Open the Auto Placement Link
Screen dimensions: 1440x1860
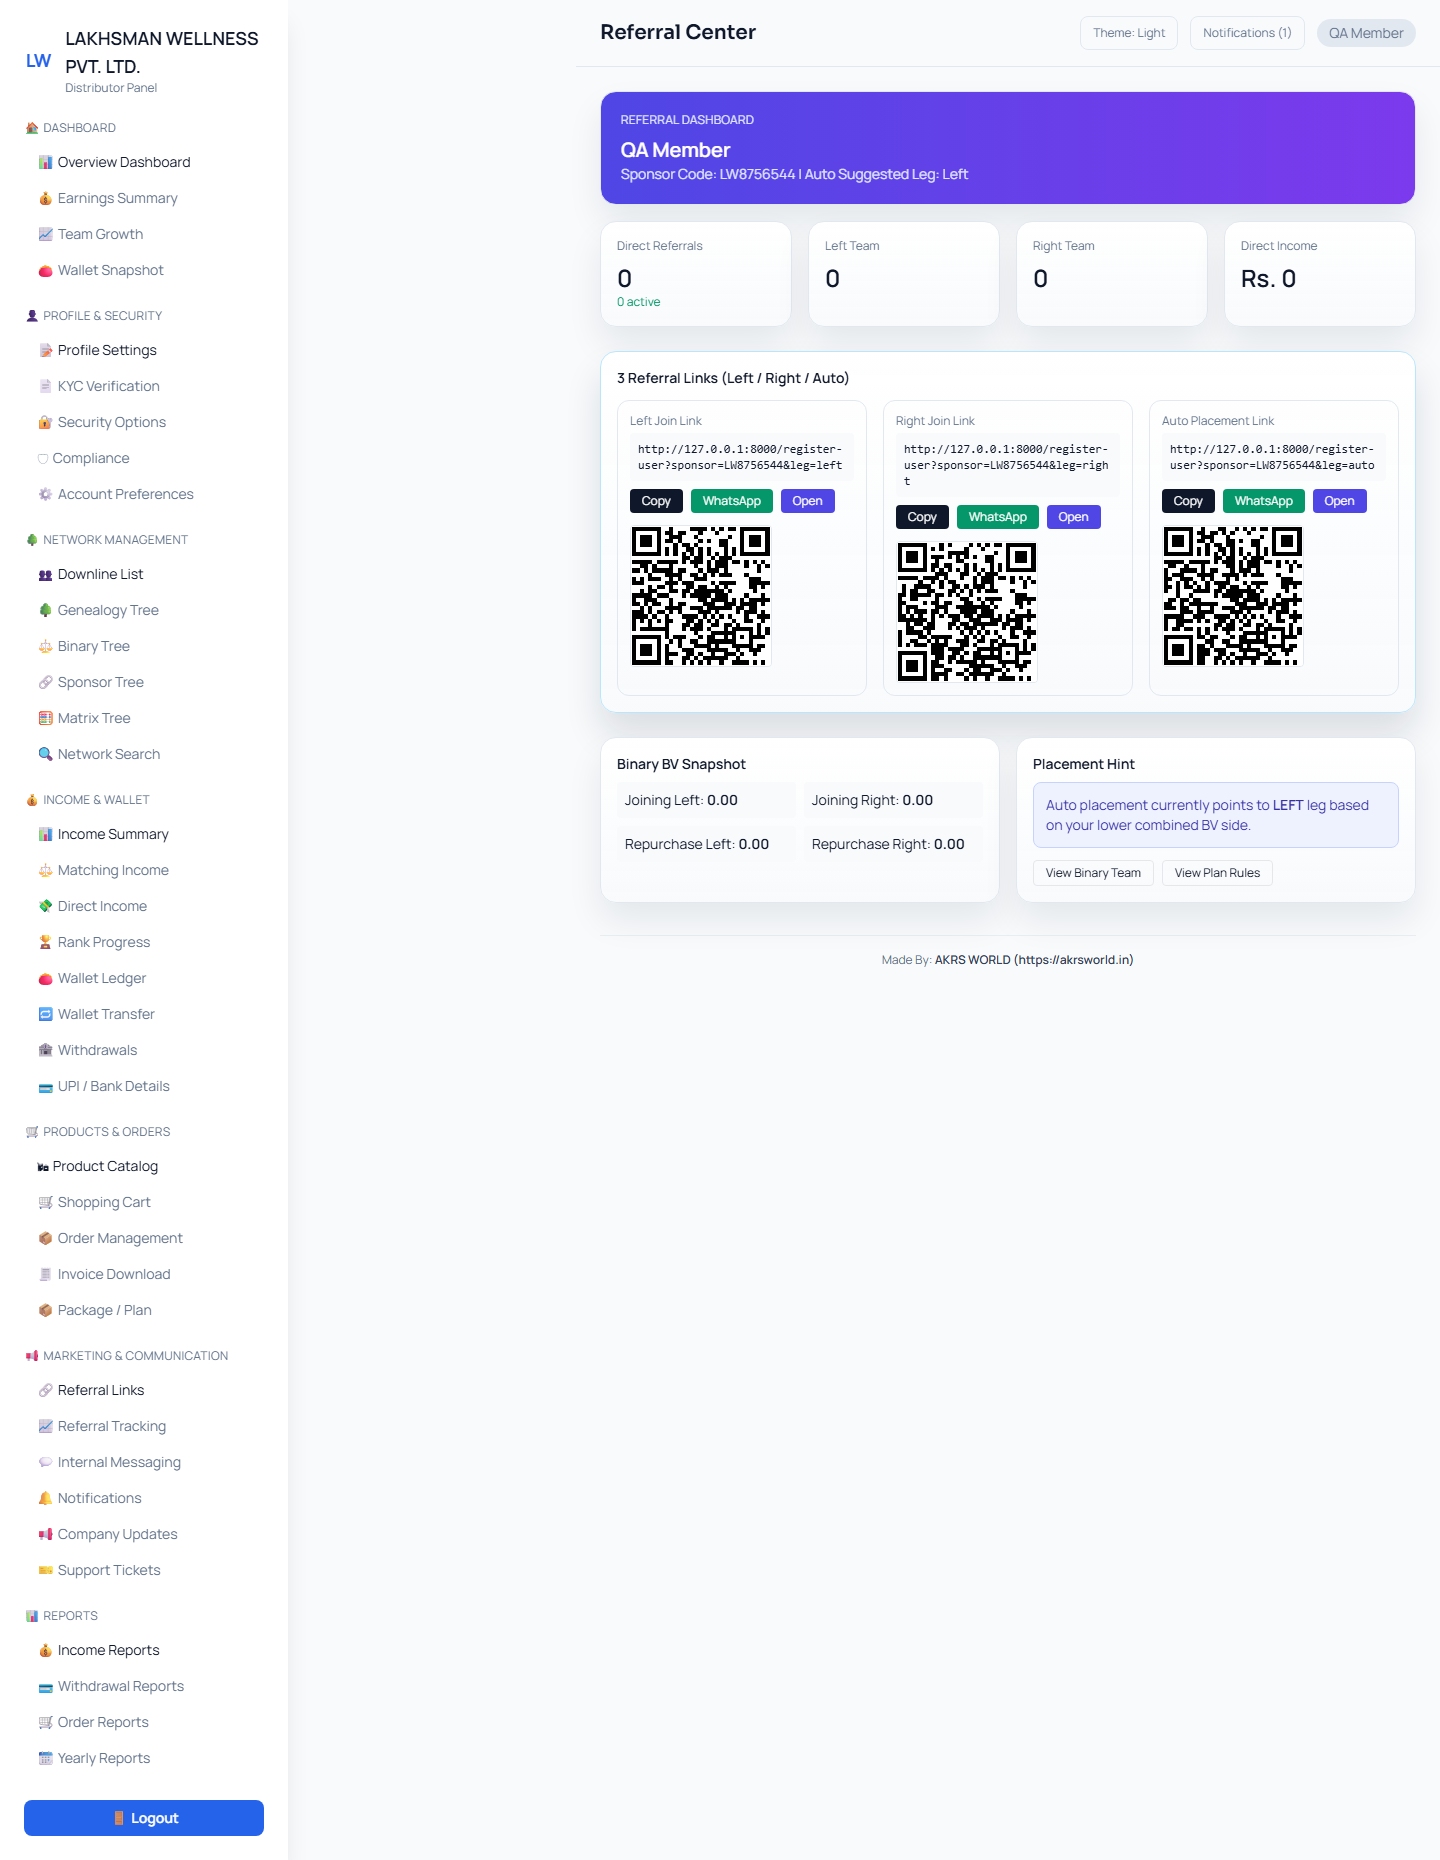1339,501
